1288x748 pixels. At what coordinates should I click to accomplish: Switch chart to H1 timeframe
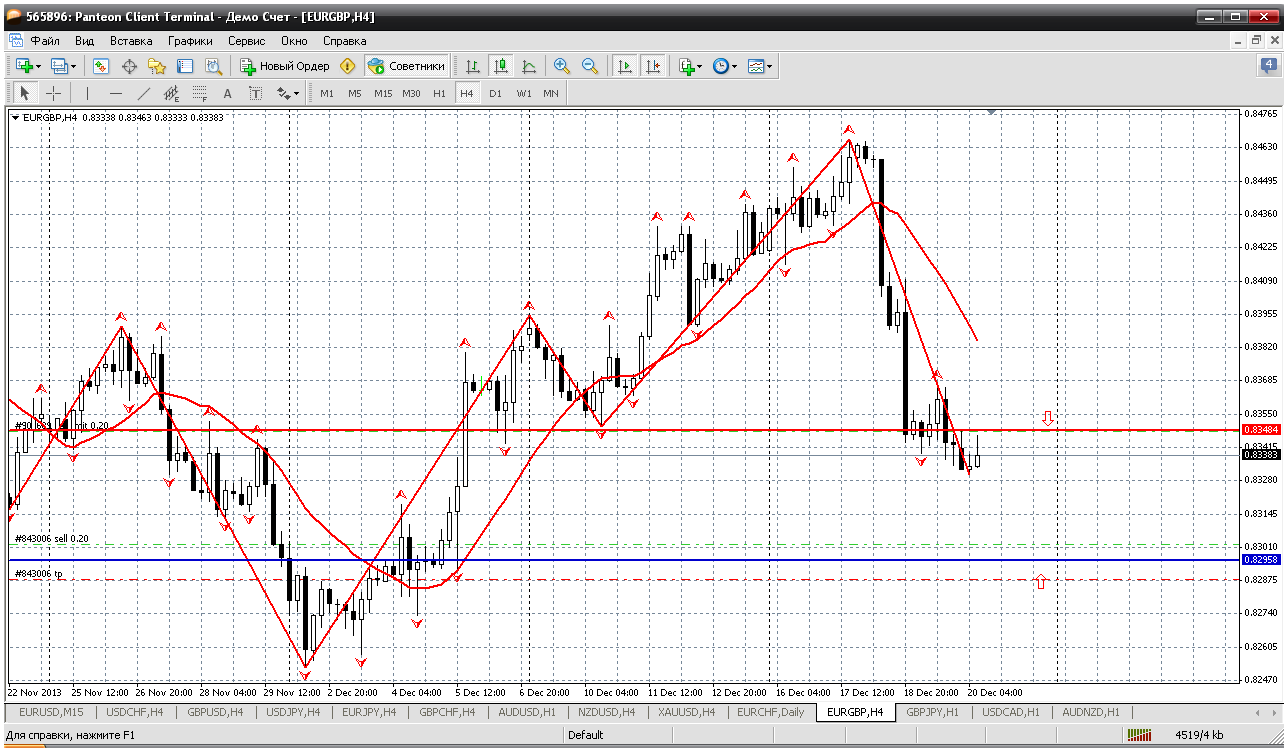pos(439,93)
